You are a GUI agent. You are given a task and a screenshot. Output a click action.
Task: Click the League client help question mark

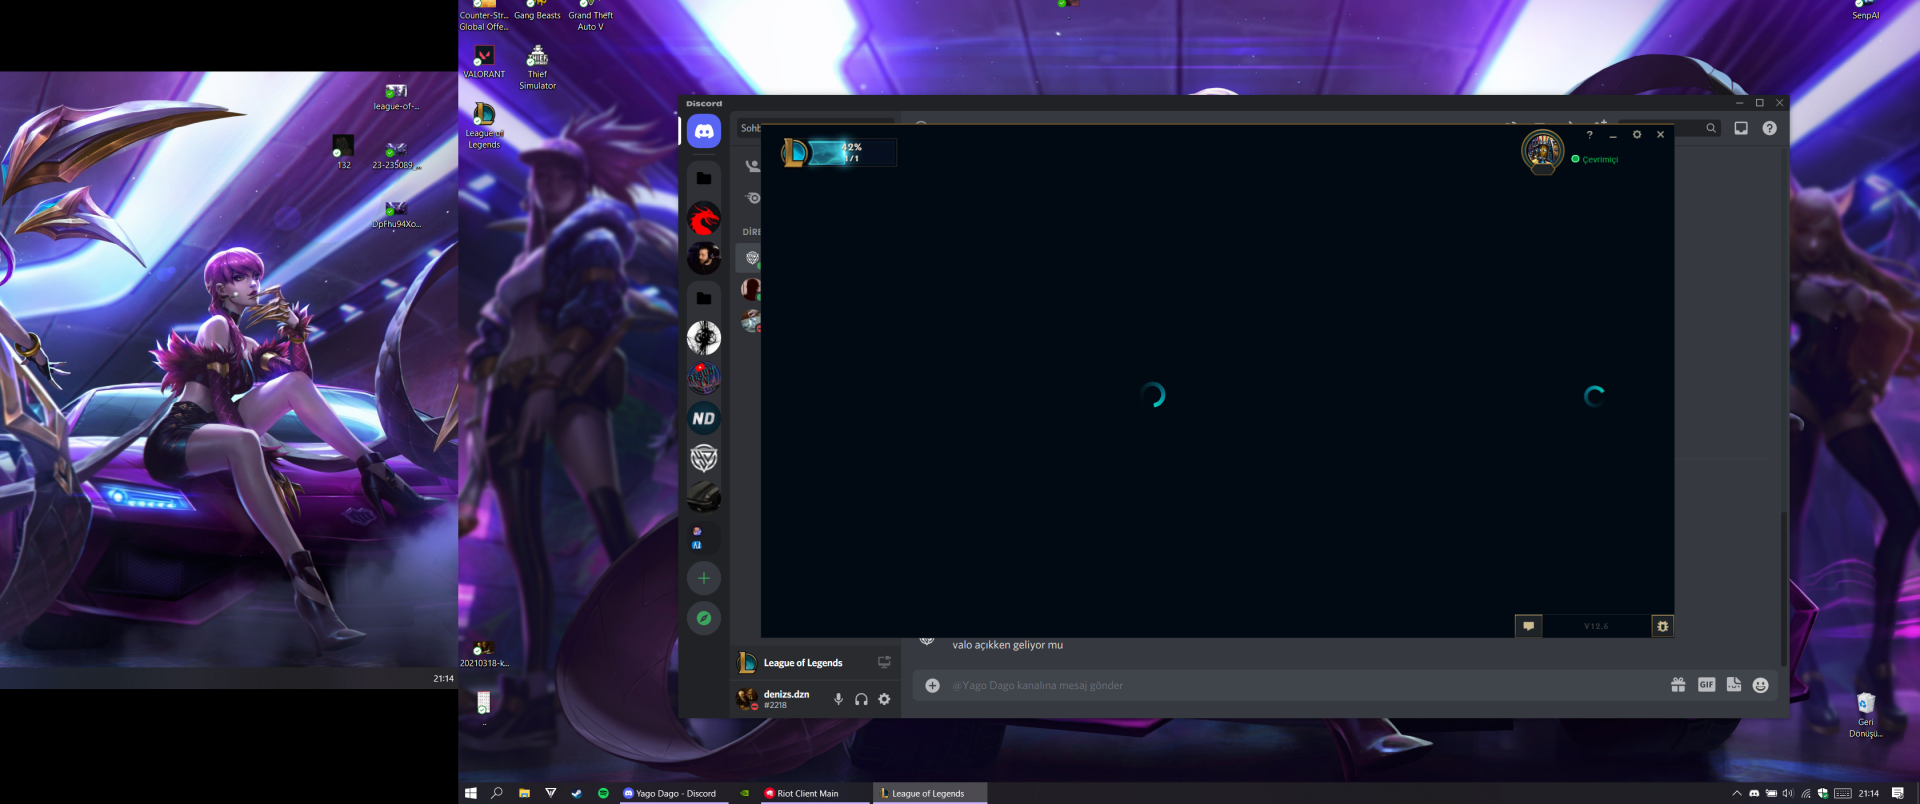coord(1589,134)
